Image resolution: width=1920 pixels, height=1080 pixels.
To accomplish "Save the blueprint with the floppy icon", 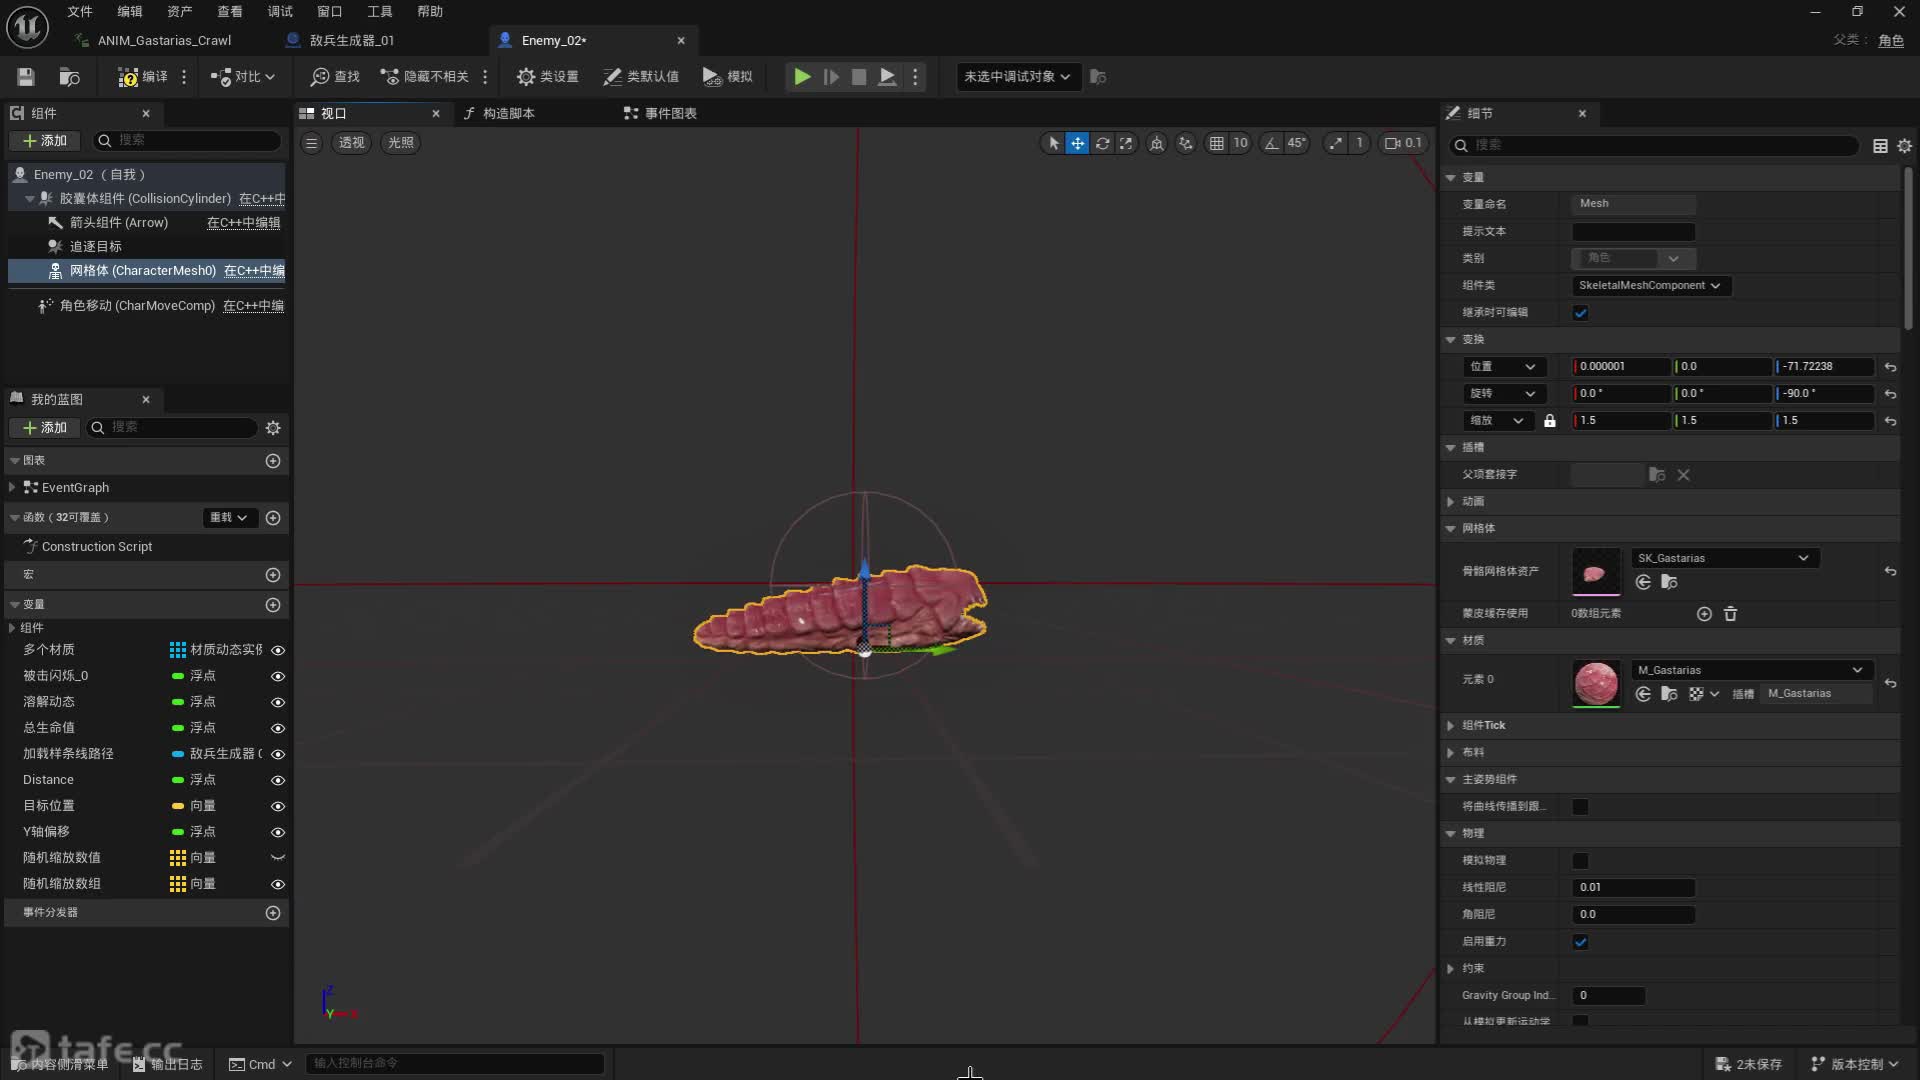I will point(26,77).
